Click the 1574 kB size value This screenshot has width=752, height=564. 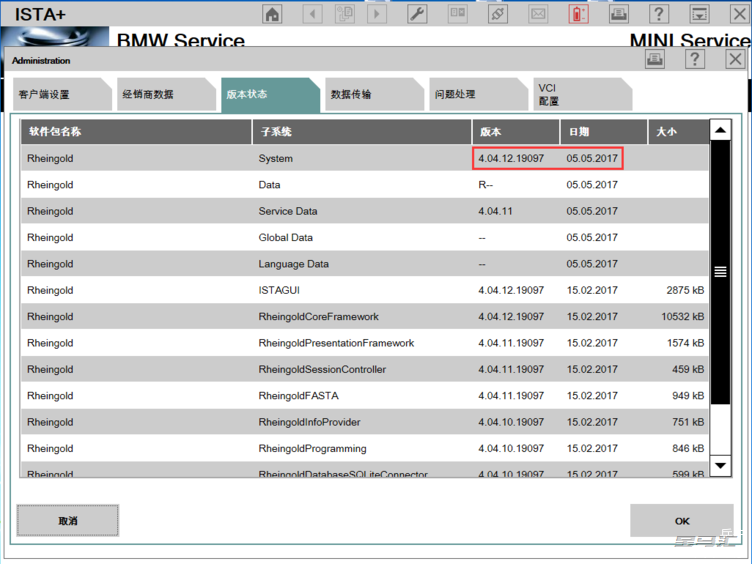pyautogui.click(x=685, y=343)
